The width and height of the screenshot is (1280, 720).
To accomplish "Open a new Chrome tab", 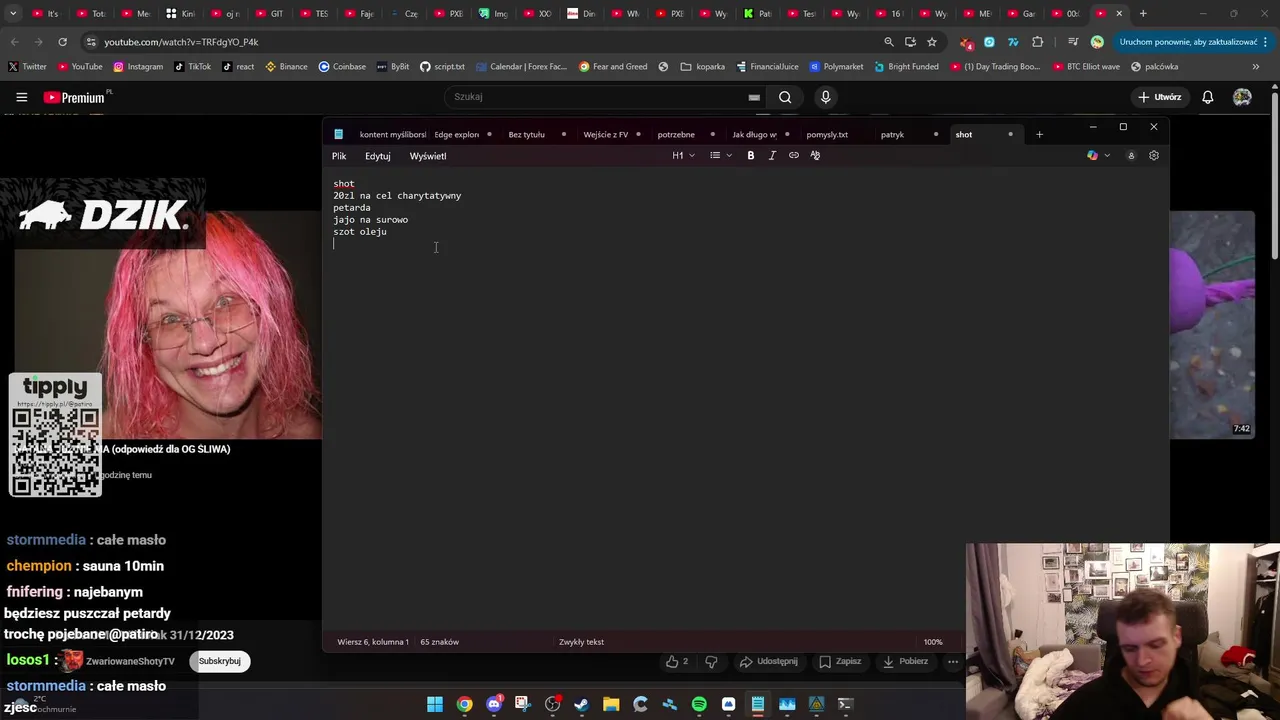I will 1143,14.
